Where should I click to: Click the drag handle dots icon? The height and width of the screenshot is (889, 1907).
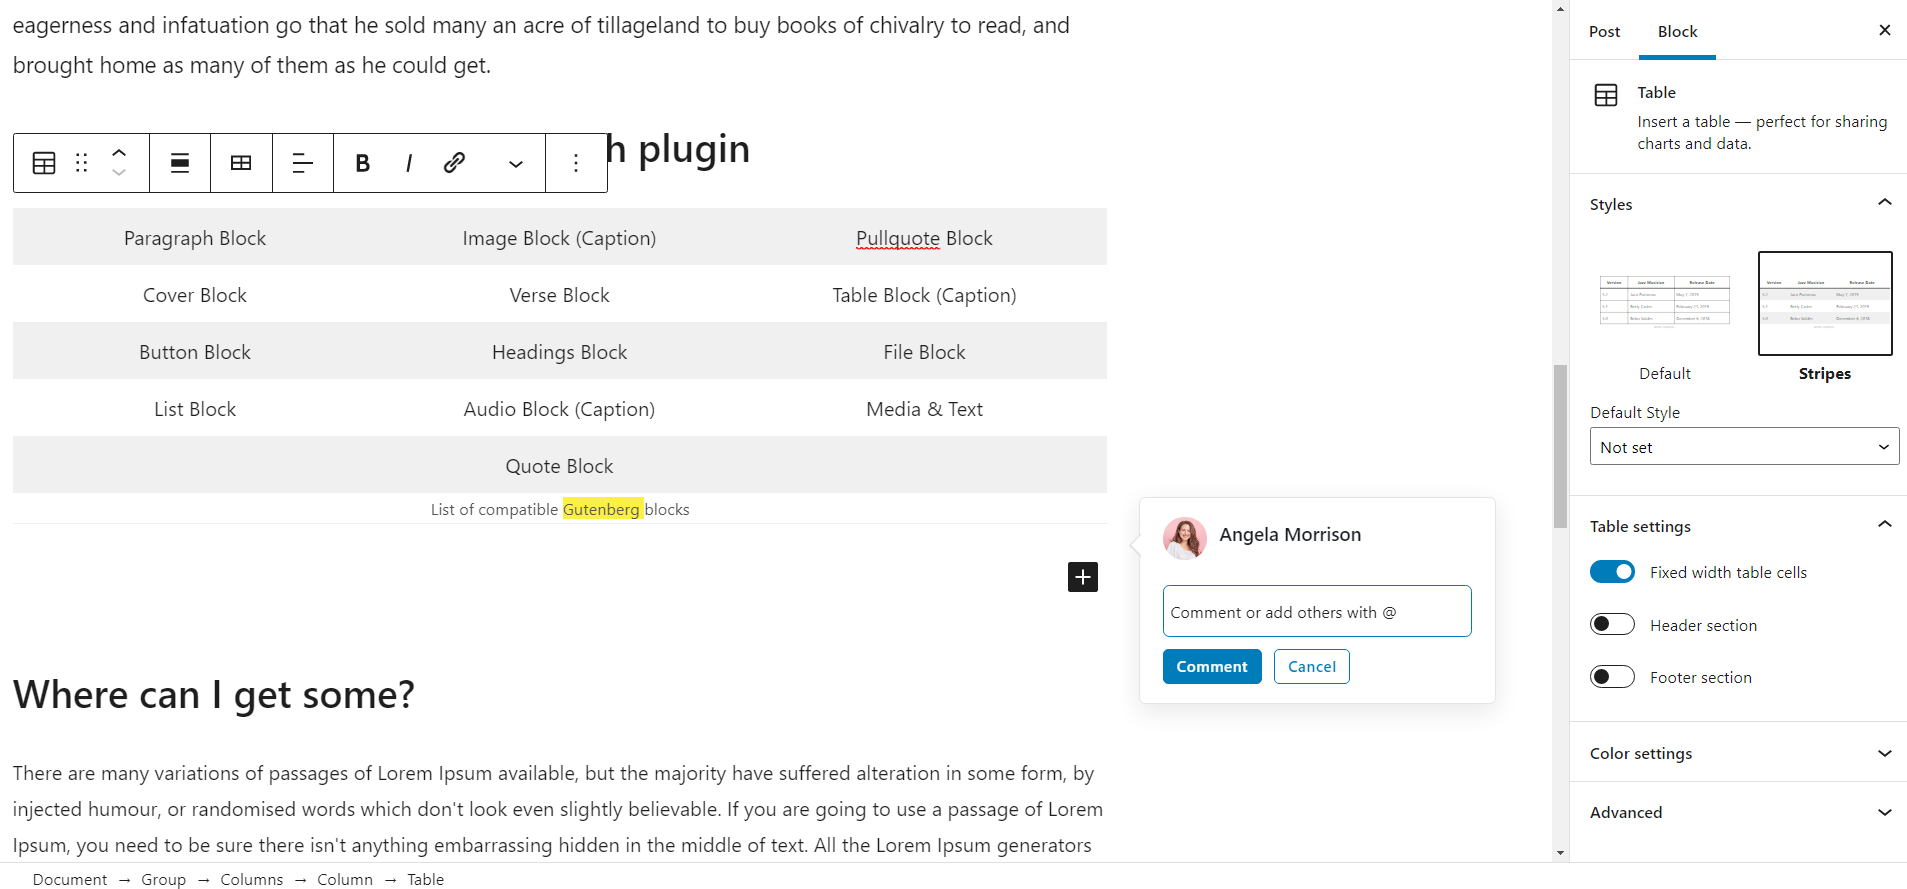point(82,163)
